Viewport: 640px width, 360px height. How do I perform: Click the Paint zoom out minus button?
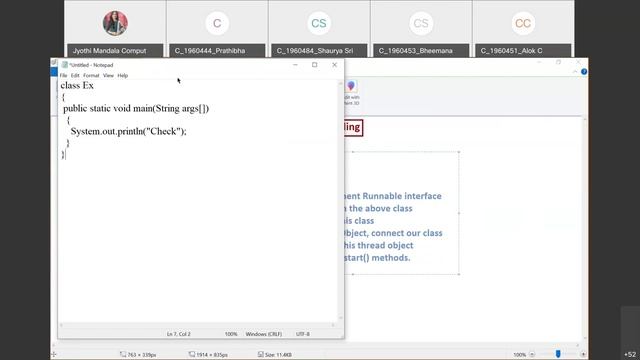click(532, 354)
